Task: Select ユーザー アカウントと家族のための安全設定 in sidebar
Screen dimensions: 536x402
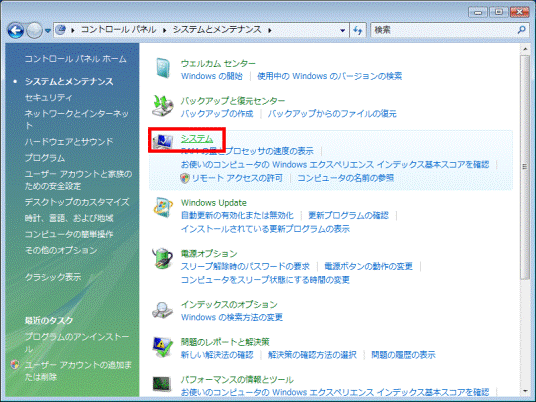Action: click(78, 180)
